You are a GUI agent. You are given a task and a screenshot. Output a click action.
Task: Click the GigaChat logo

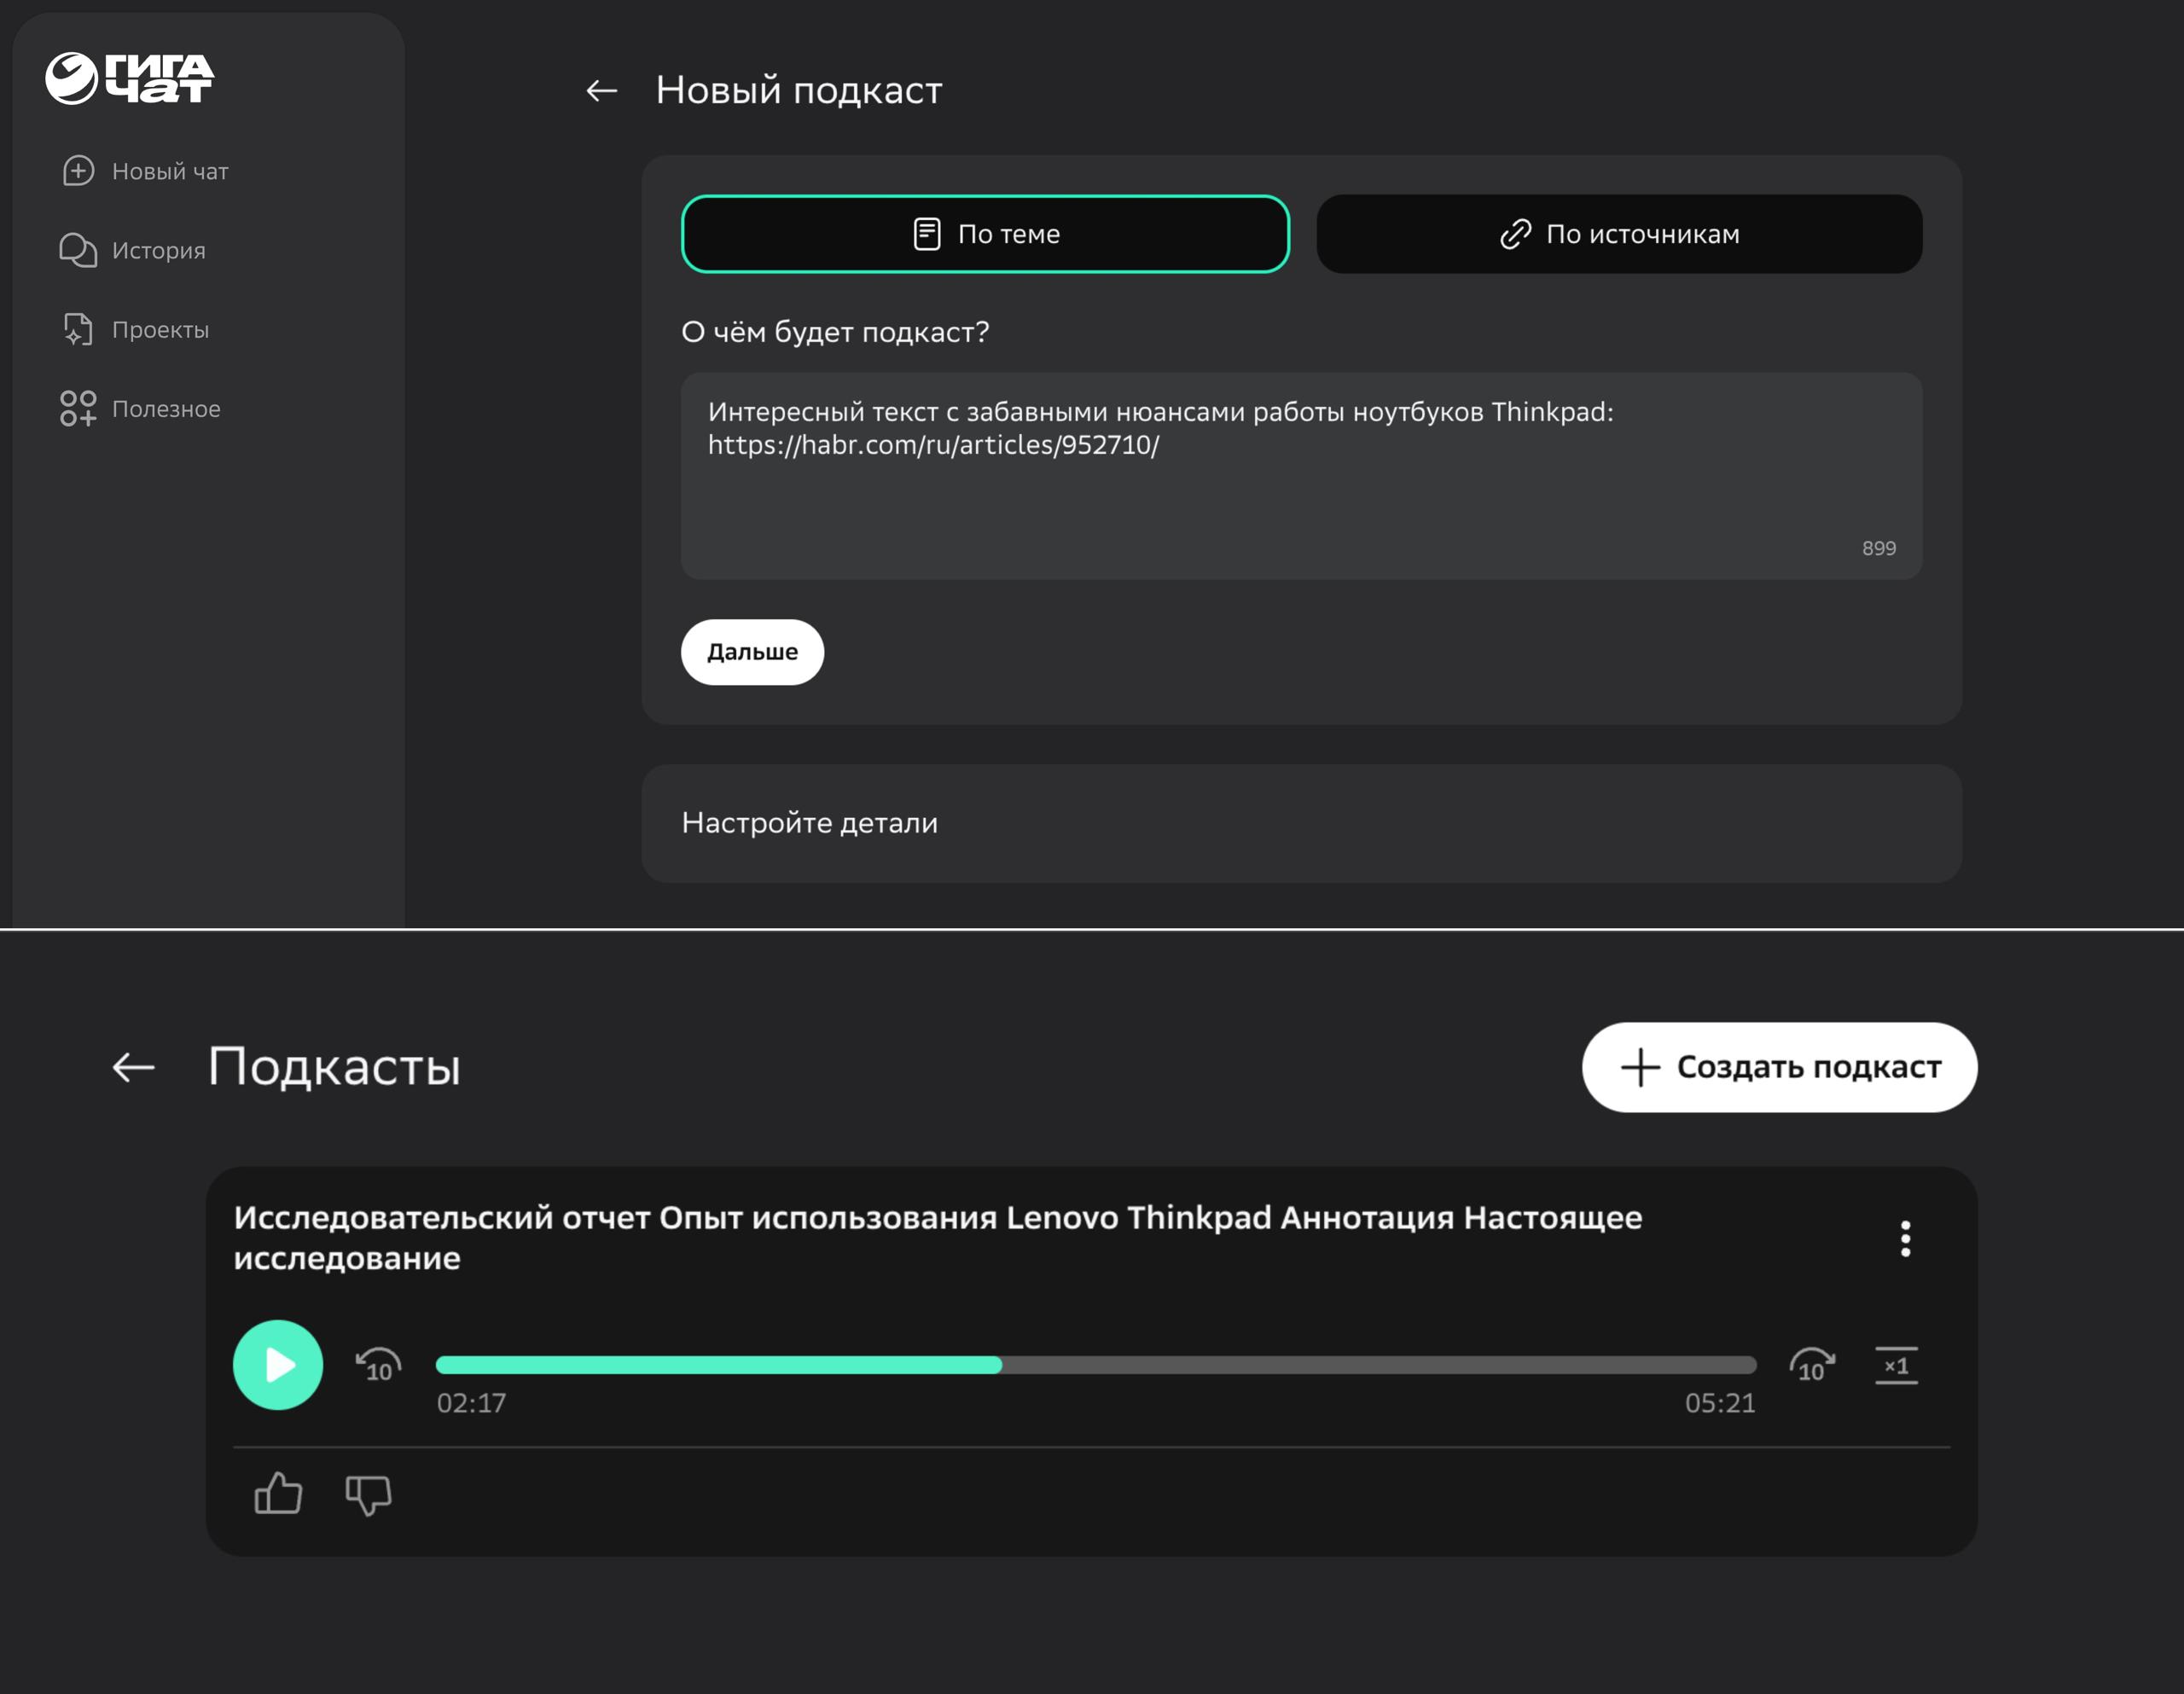[x=129, y=78]
